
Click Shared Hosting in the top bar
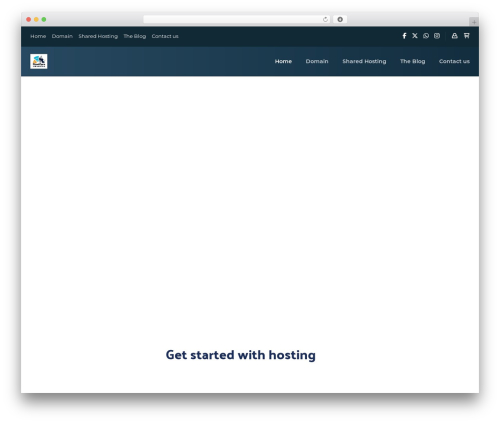coord(98,36)
